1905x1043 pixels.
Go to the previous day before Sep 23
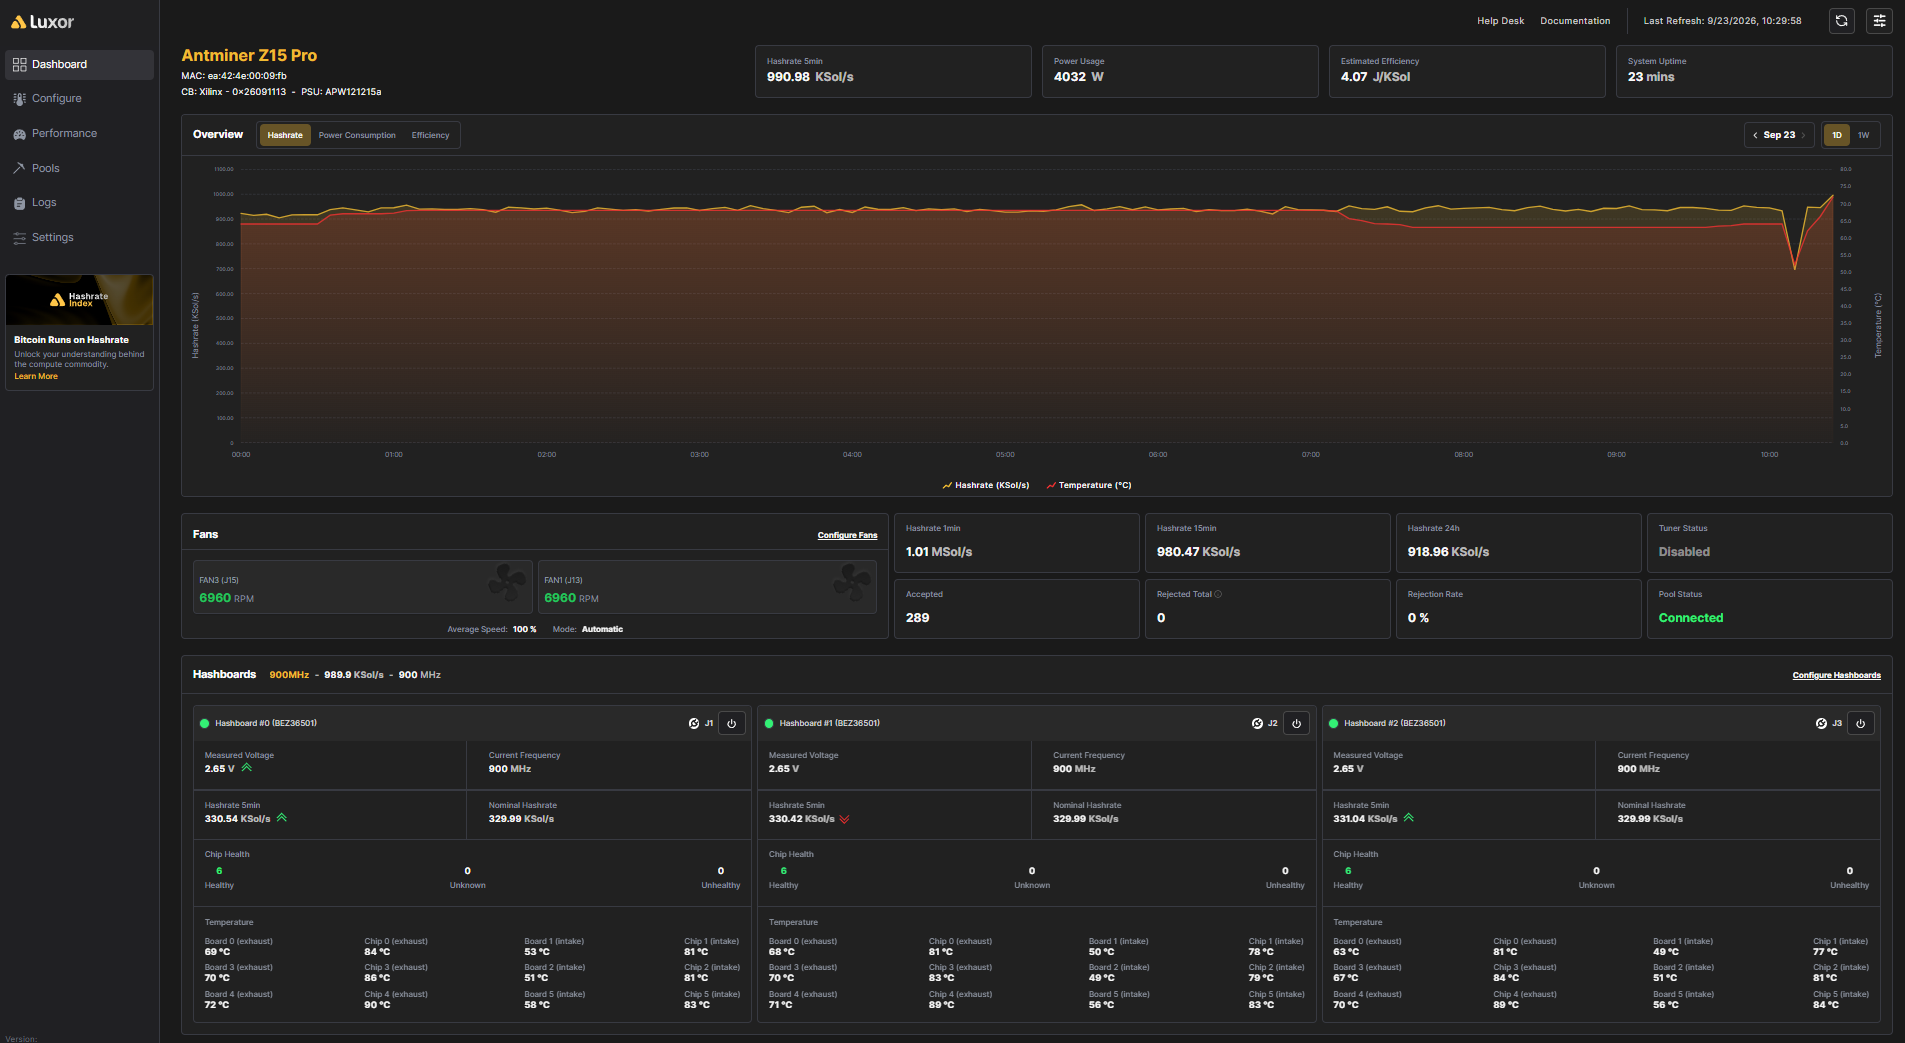point(1755,135)
